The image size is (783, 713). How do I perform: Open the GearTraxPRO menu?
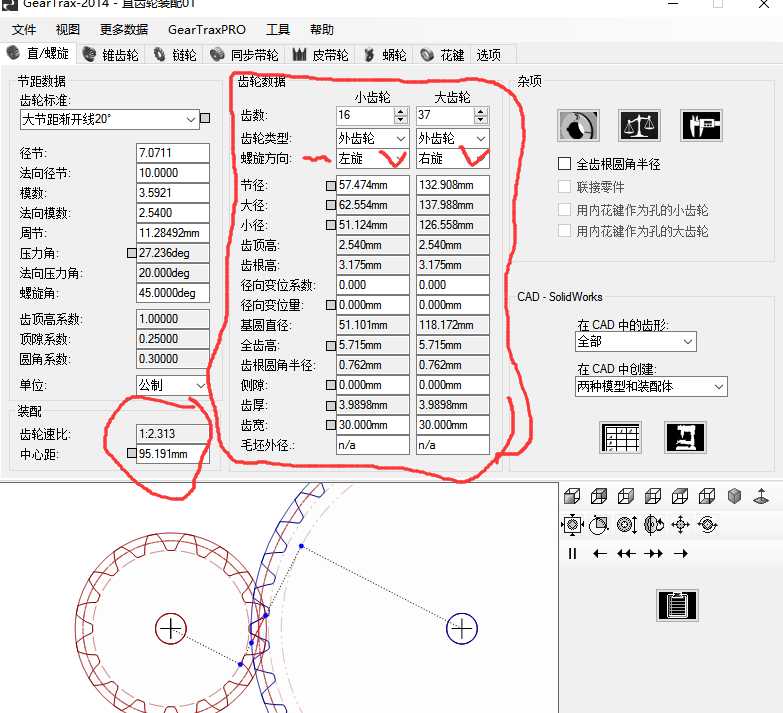tap(207, 29)
